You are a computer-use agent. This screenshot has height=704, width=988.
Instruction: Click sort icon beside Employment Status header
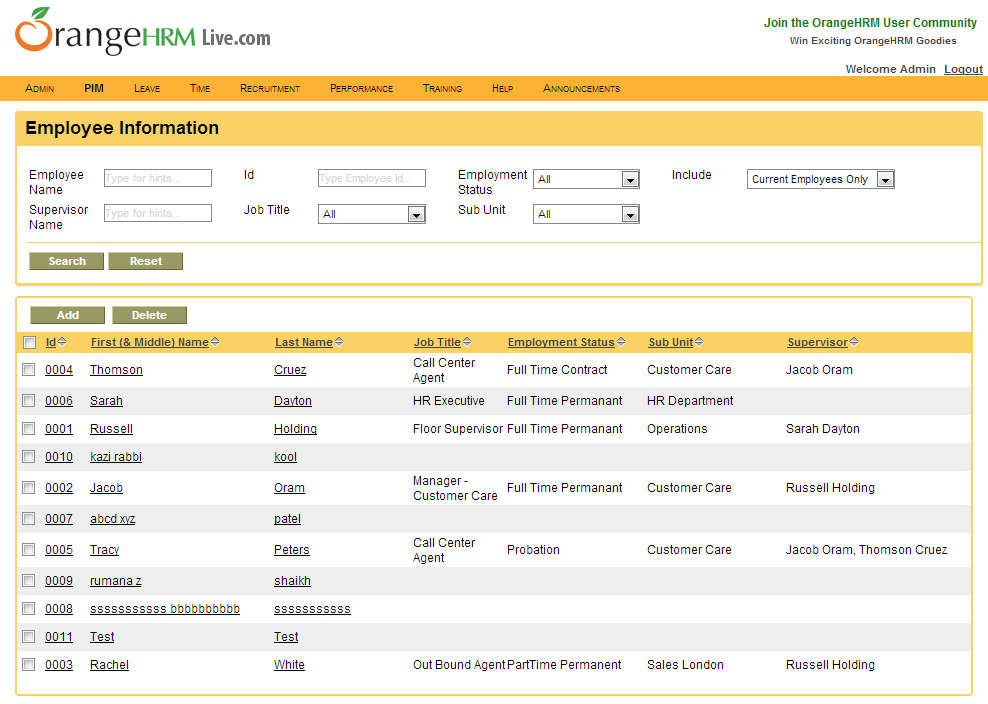621,342
